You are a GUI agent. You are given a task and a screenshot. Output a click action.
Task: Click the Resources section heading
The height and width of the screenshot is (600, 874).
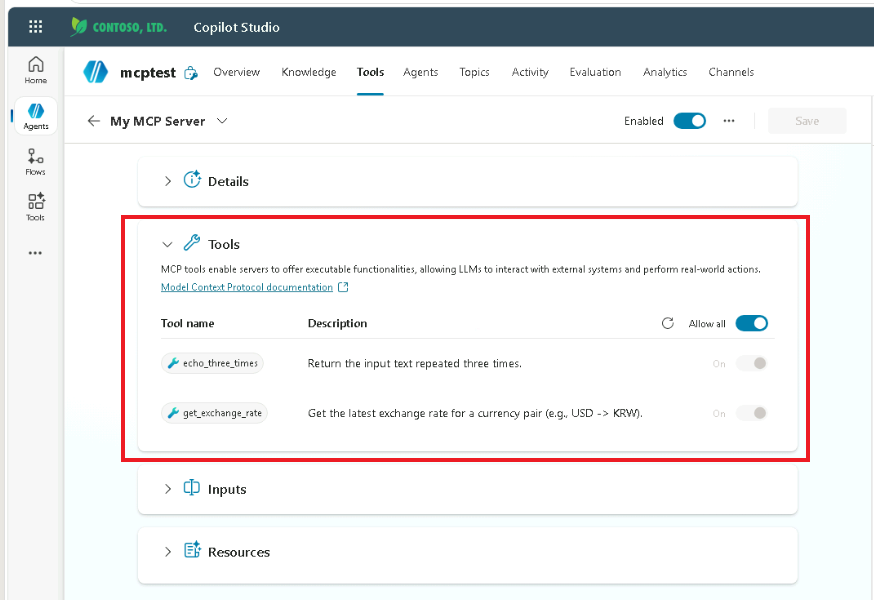point(239,552)
